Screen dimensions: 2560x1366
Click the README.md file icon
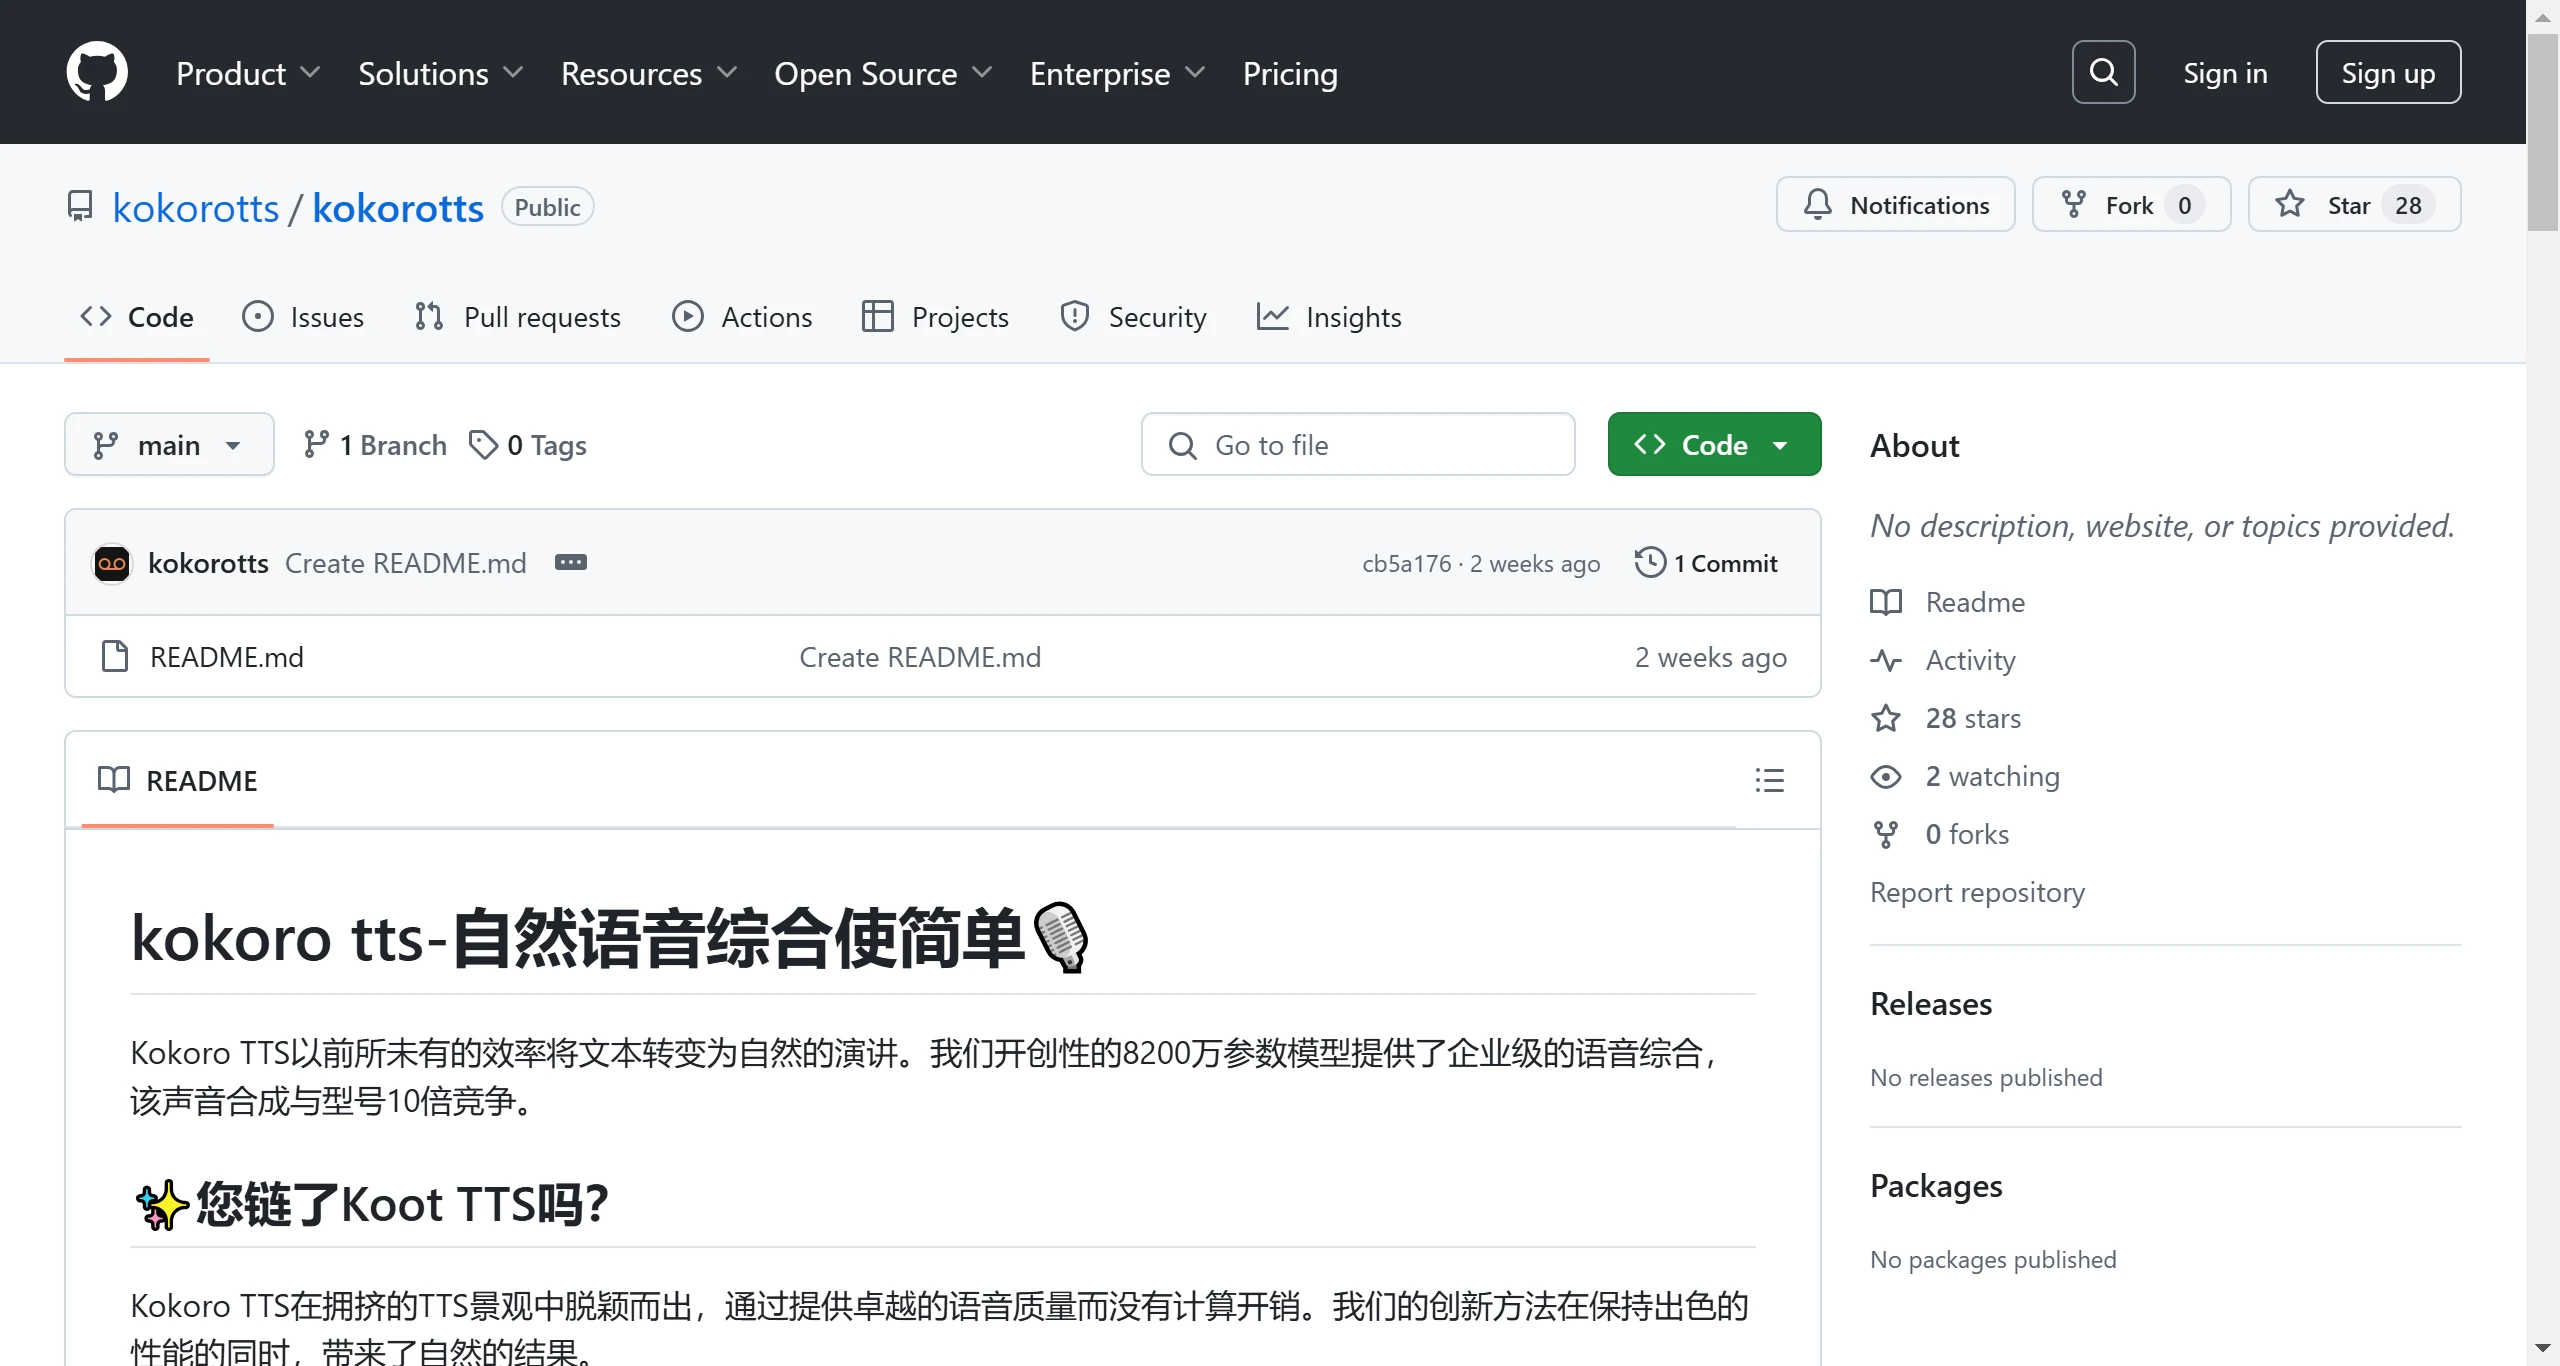point(115,657)
